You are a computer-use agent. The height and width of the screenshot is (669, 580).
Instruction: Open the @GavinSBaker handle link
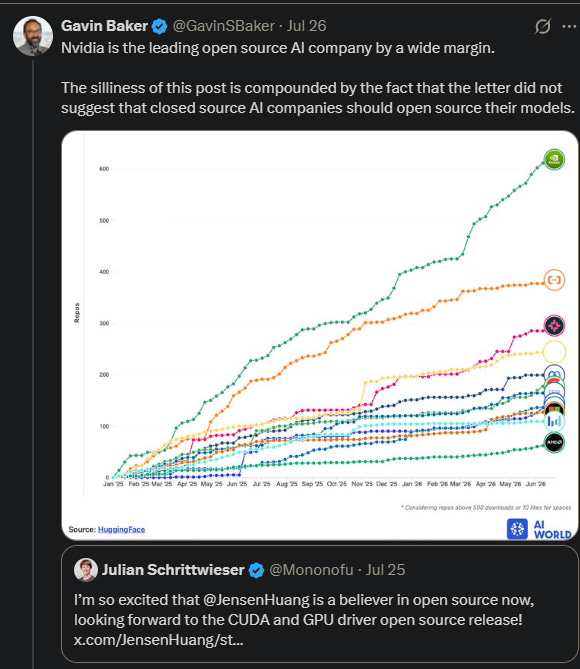tap(223, 26)
